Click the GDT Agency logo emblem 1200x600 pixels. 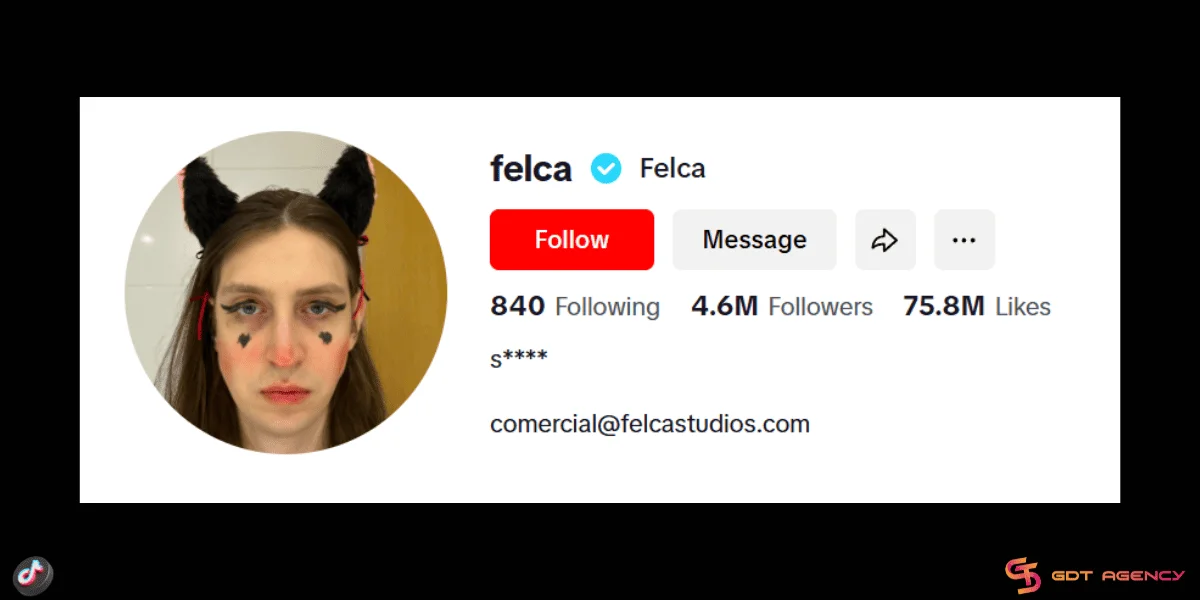tap(1022, 575)
